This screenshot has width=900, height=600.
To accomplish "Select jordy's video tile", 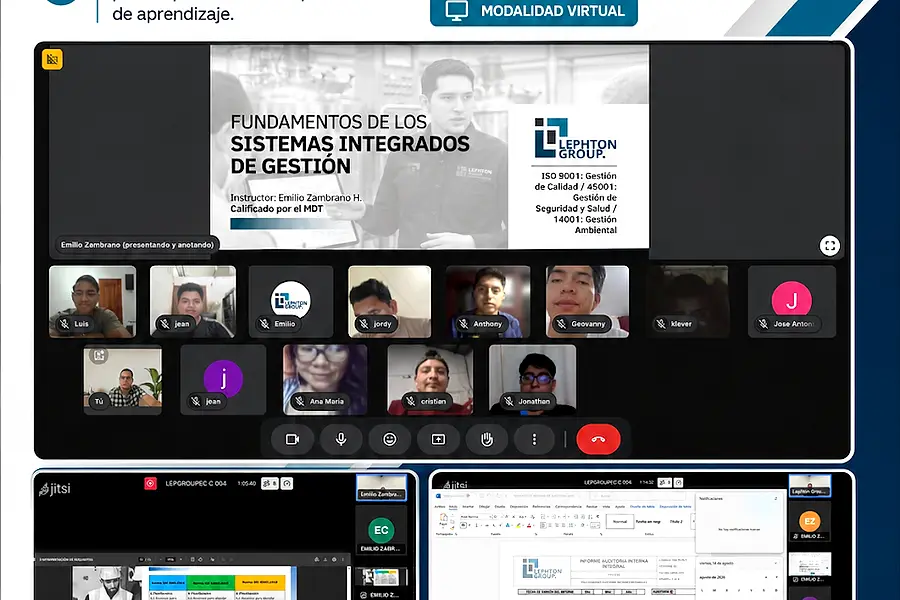I will pyautogui.click(x=390, y=301).
